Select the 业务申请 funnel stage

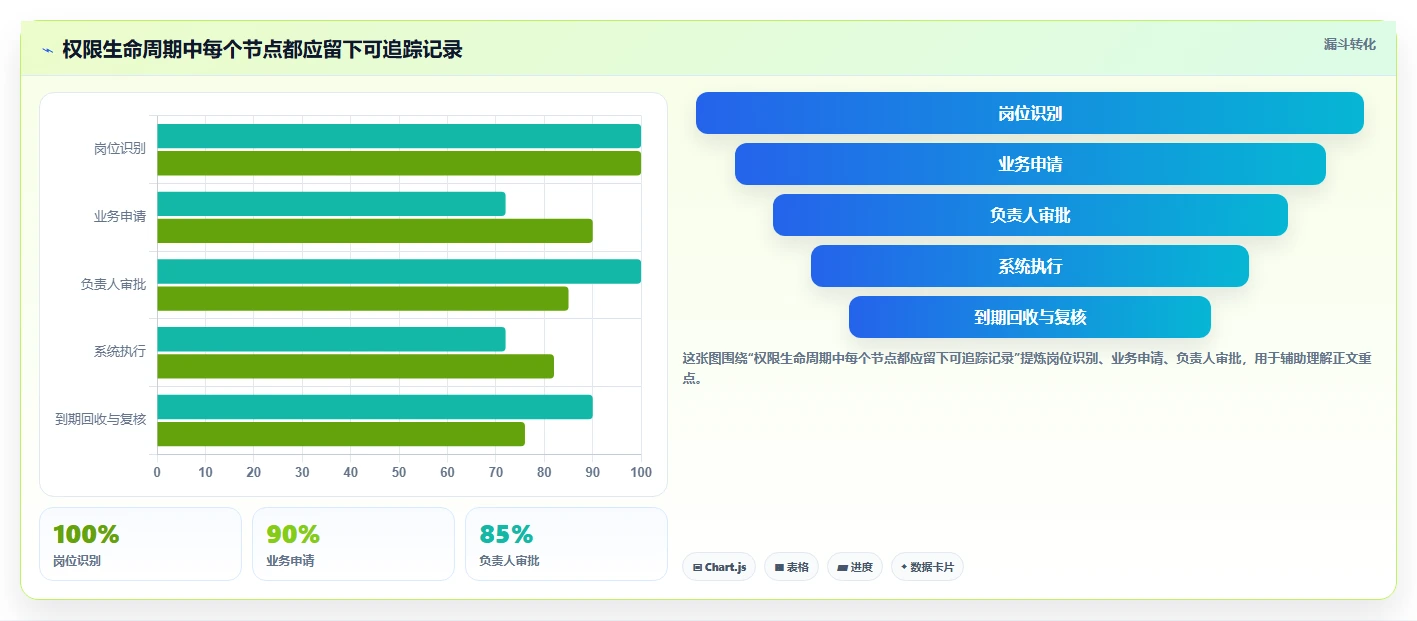pyautogui.click(x=1029, y=164)
